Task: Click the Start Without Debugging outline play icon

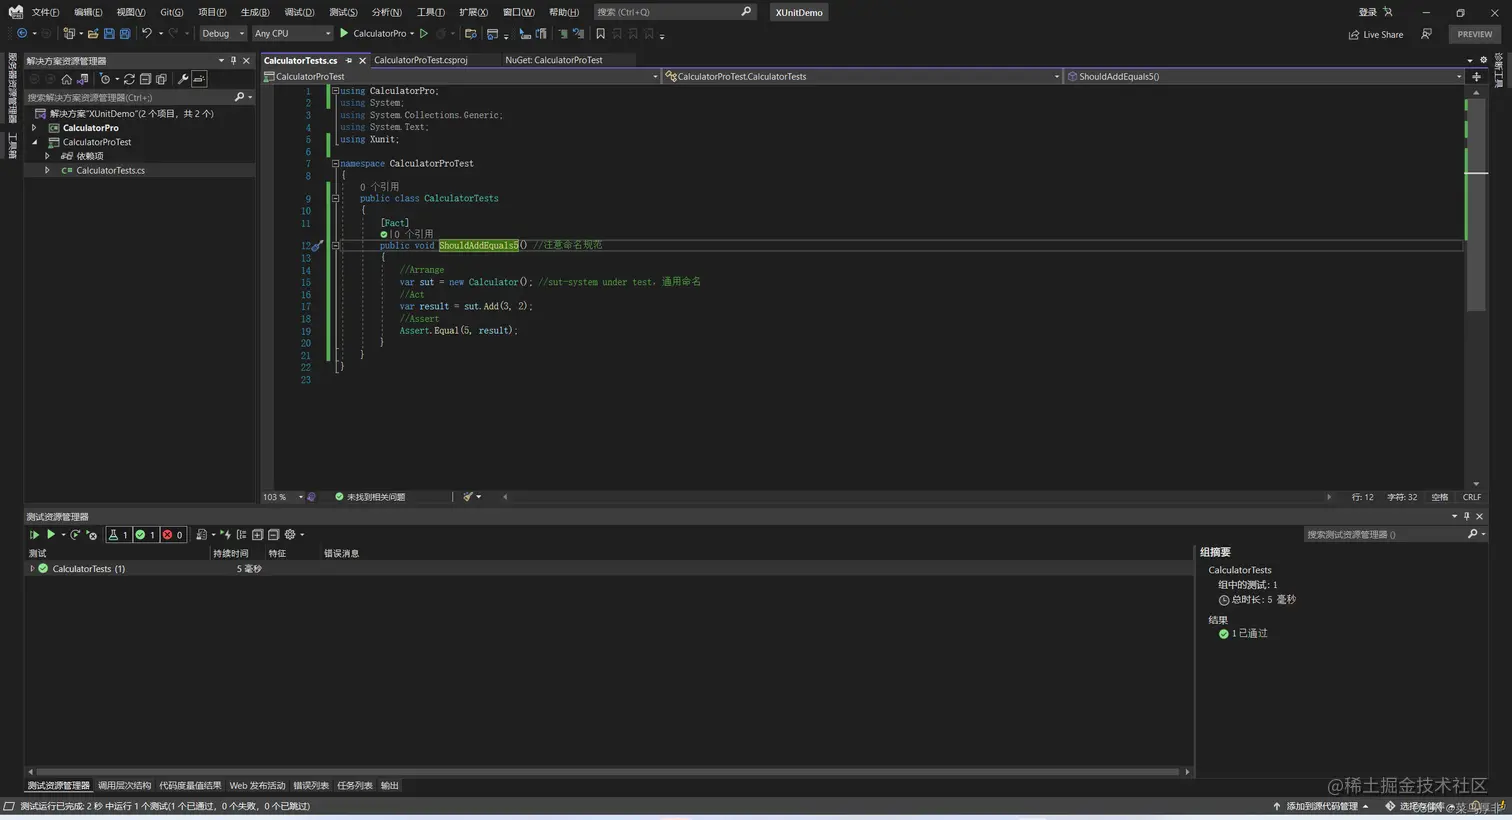Action: pyautogui.click(x=423, y=33)
